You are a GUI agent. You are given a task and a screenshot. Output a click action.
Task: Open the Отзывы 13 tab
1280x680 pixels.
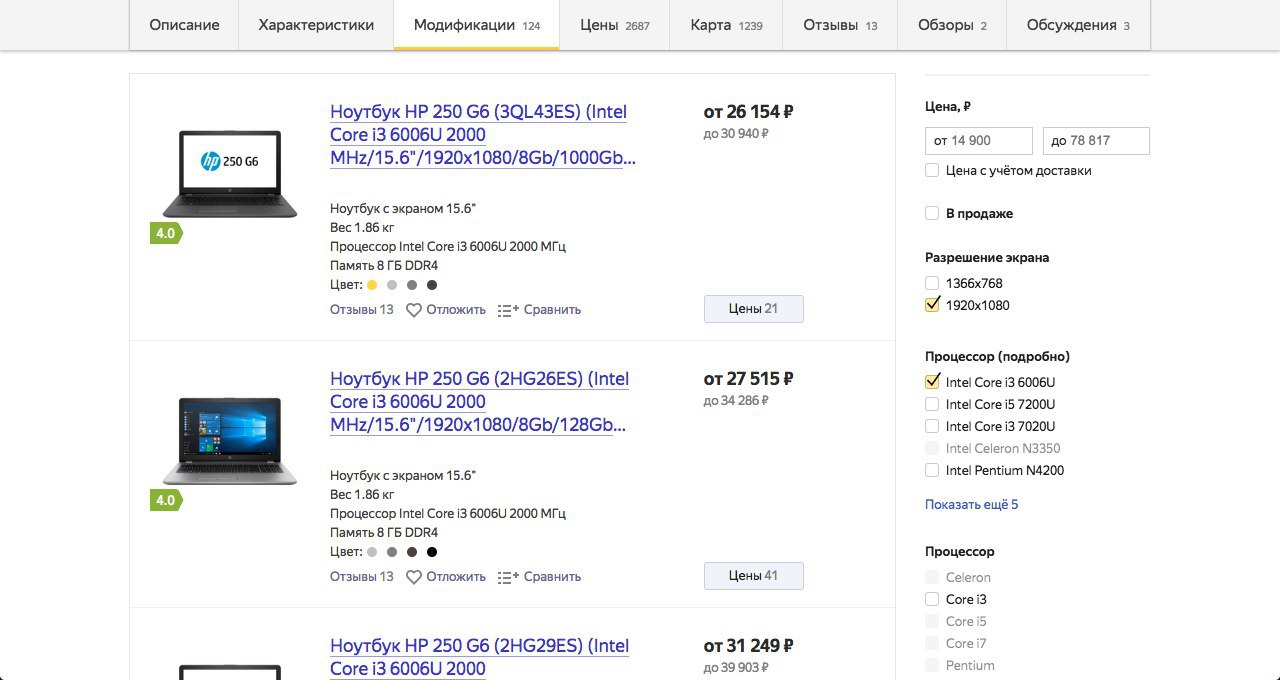(840, 25)
